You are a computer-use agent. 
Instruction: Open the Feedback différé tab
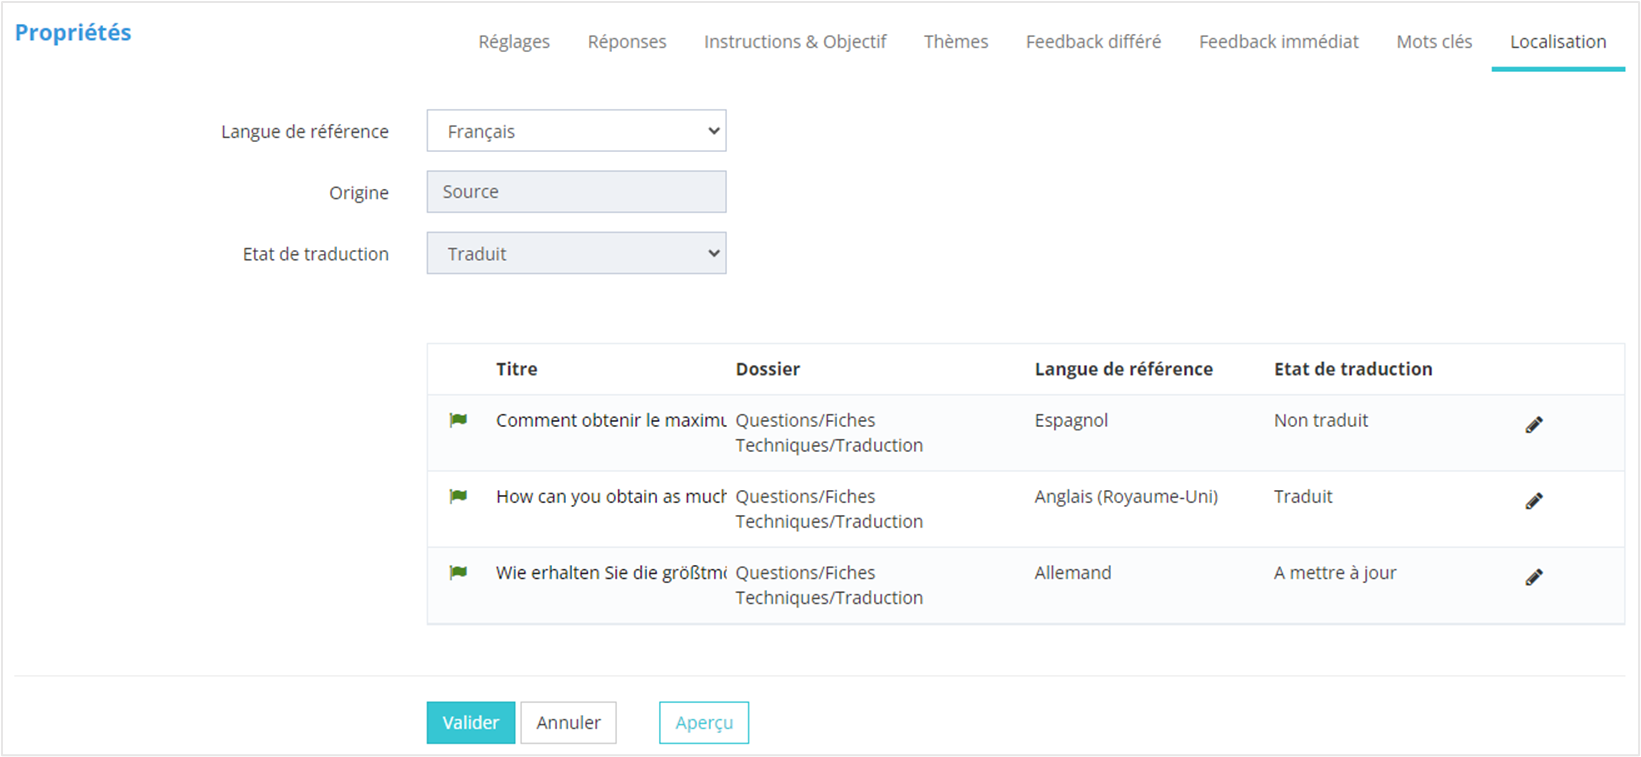(1093, 42)
